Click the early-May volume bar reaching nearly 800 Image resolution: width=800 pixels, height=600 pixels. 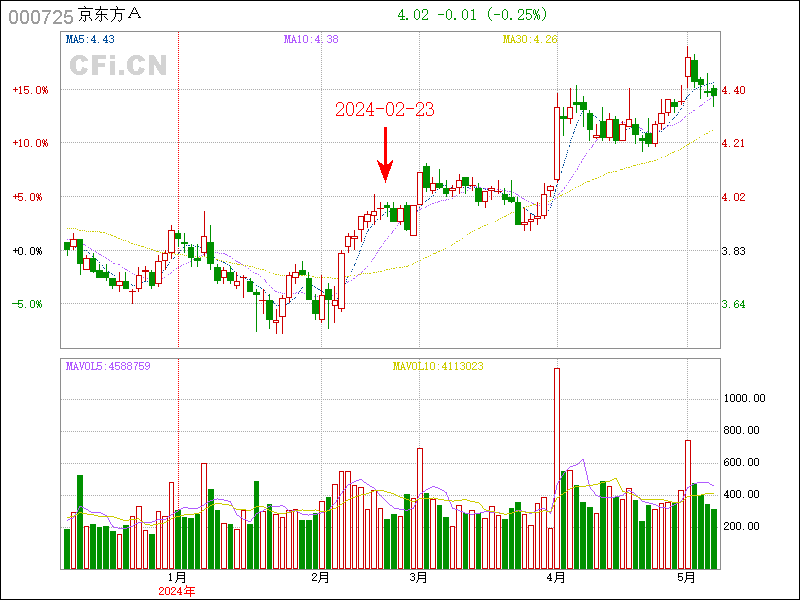coord(688,505)
